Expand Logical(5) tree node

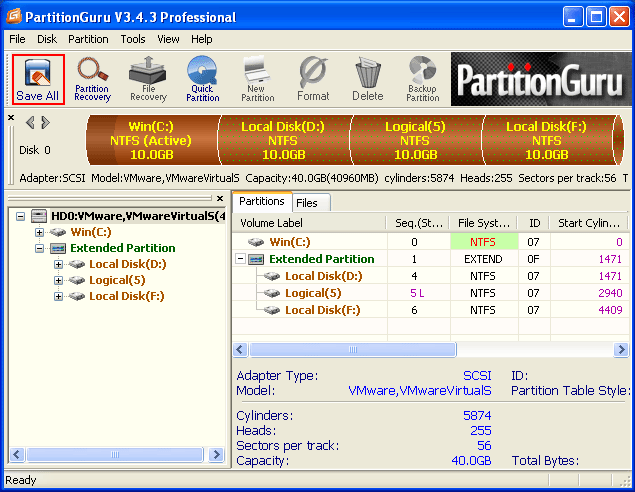click(x=58, y=280)
